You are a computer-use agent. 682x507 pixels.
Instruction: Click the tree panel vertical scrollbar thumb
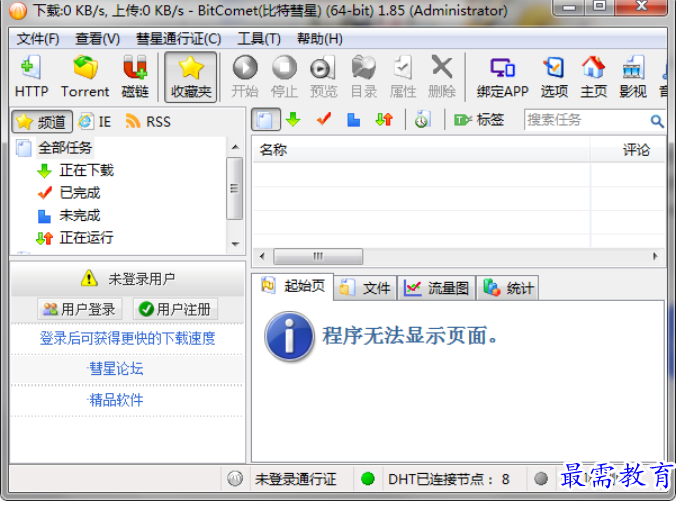(x=235, y=189)
